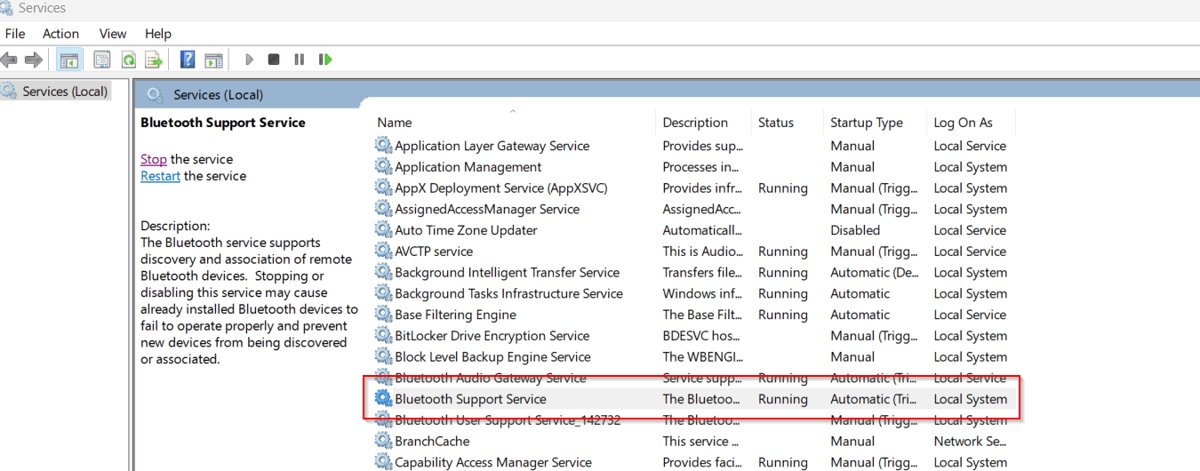This screenshot has width=1200, height=471.
Task: Click the Restart Service toolbar icon
Action: pos(325,60)
